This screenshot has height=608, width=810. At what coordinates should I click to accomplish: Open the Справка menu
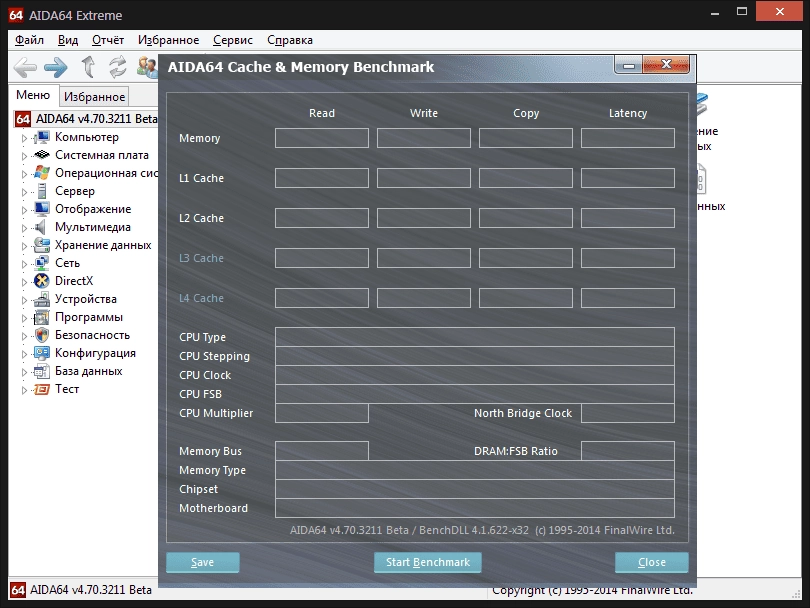pyautogui.click(x=290, y=40)
